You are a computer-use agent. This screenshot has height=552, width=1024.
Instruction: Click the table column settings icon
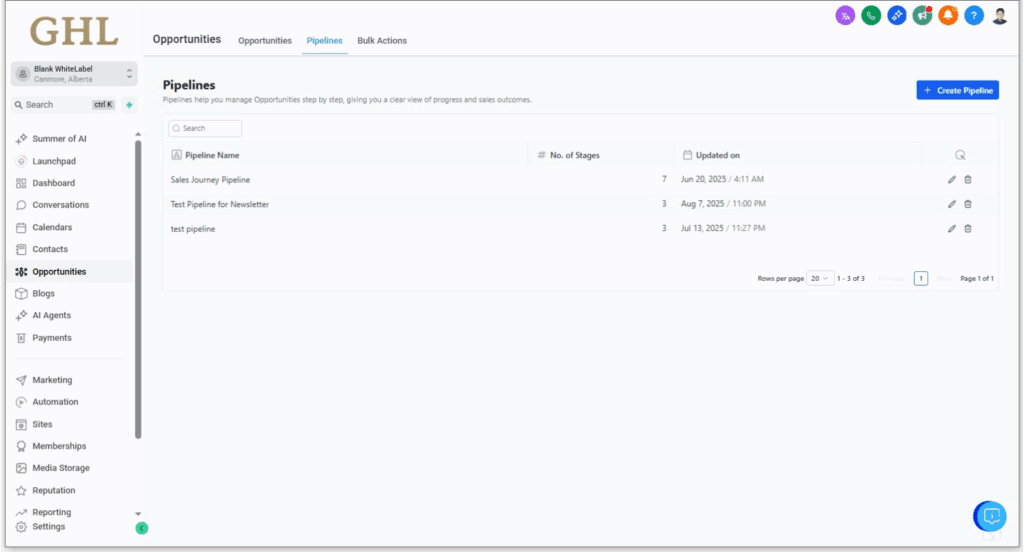click(960, 155)
